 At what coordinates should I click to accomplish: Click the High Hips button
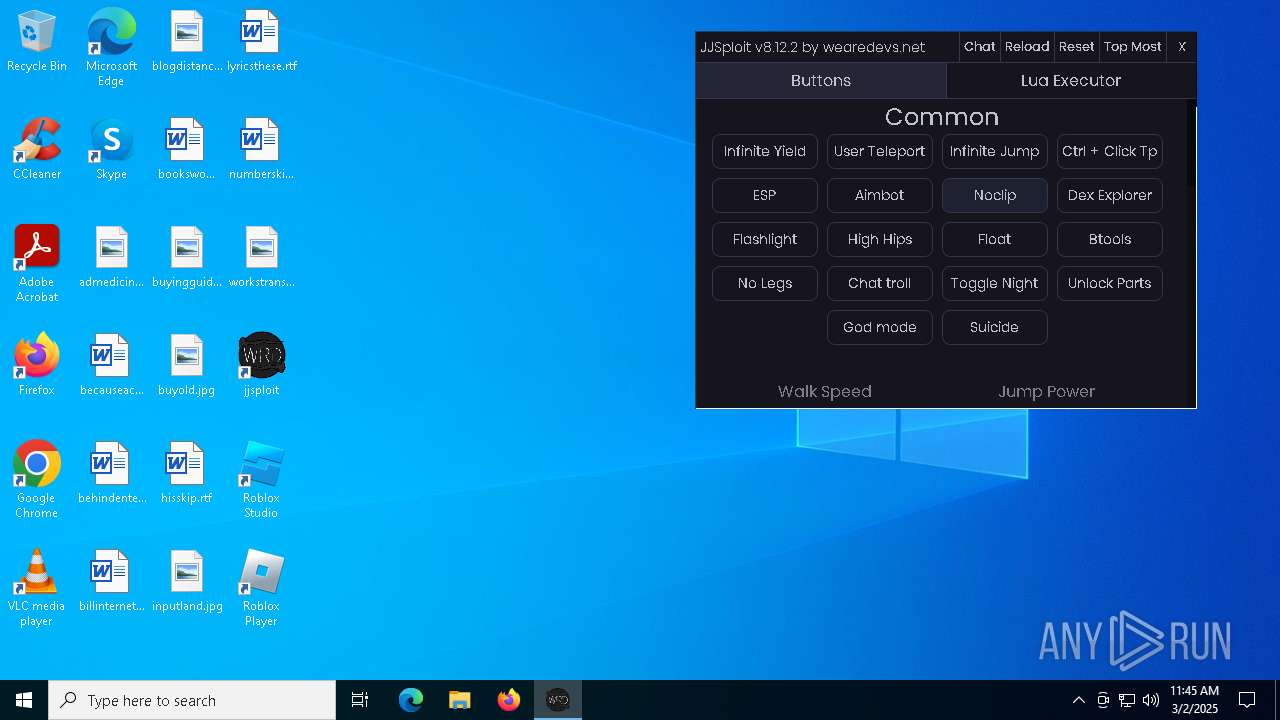[880, 239]
